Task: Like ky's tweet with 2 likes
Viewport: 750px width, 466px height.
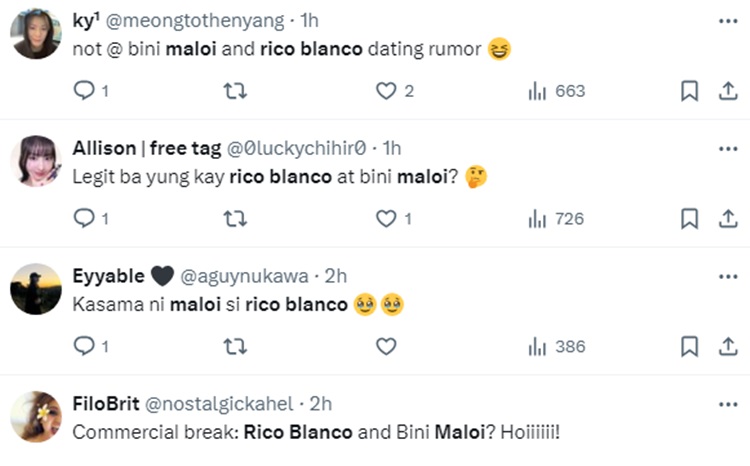Action: tap(386, 91)
